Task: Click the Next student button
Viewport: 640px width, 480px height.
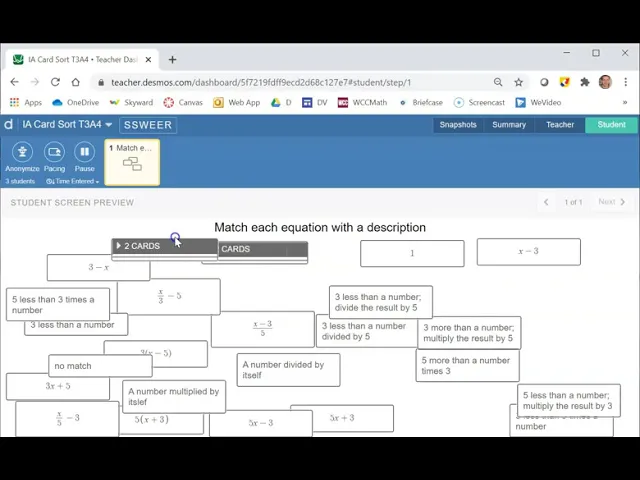Action: [x=611, y=202]
